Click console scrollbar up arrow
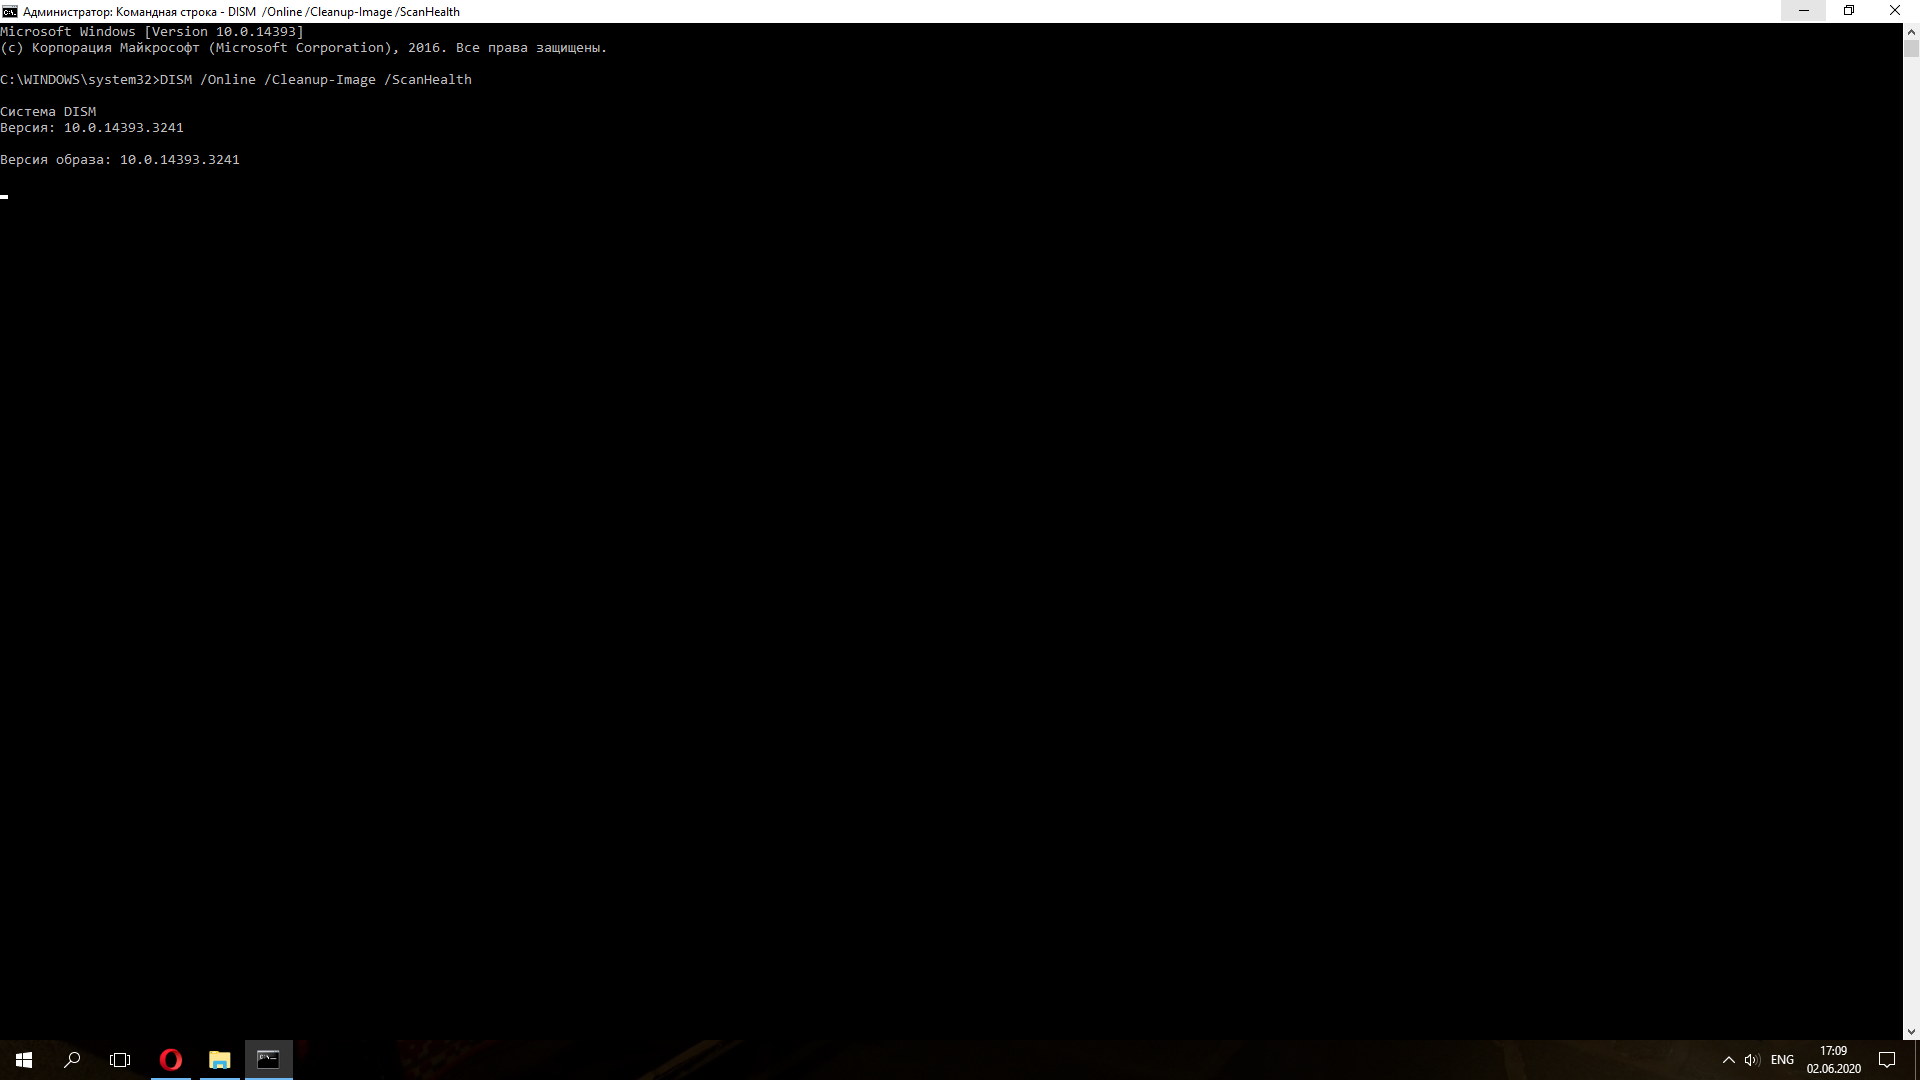 (1911, 31)
